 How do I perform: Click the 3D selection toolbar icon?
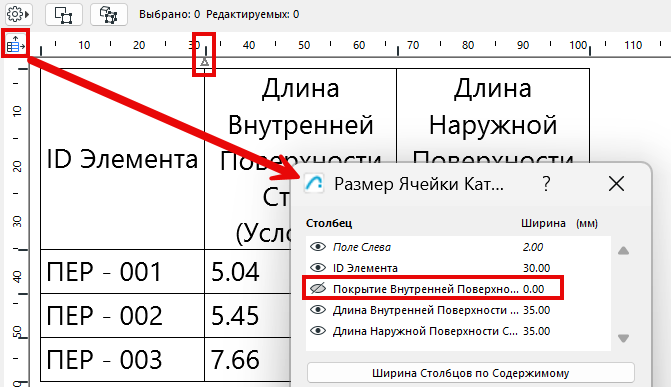coord(109,15)
